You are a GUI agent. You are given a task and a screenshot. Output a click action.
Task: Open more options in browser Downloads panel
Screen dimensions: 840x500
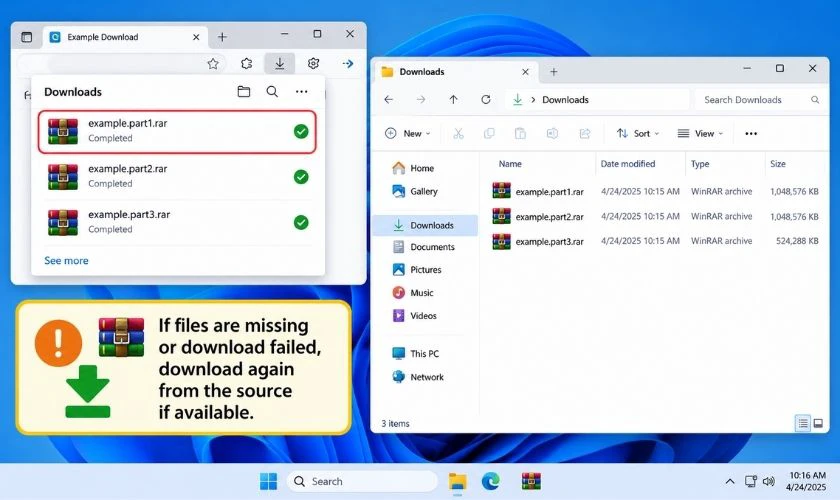coord(302,92)
